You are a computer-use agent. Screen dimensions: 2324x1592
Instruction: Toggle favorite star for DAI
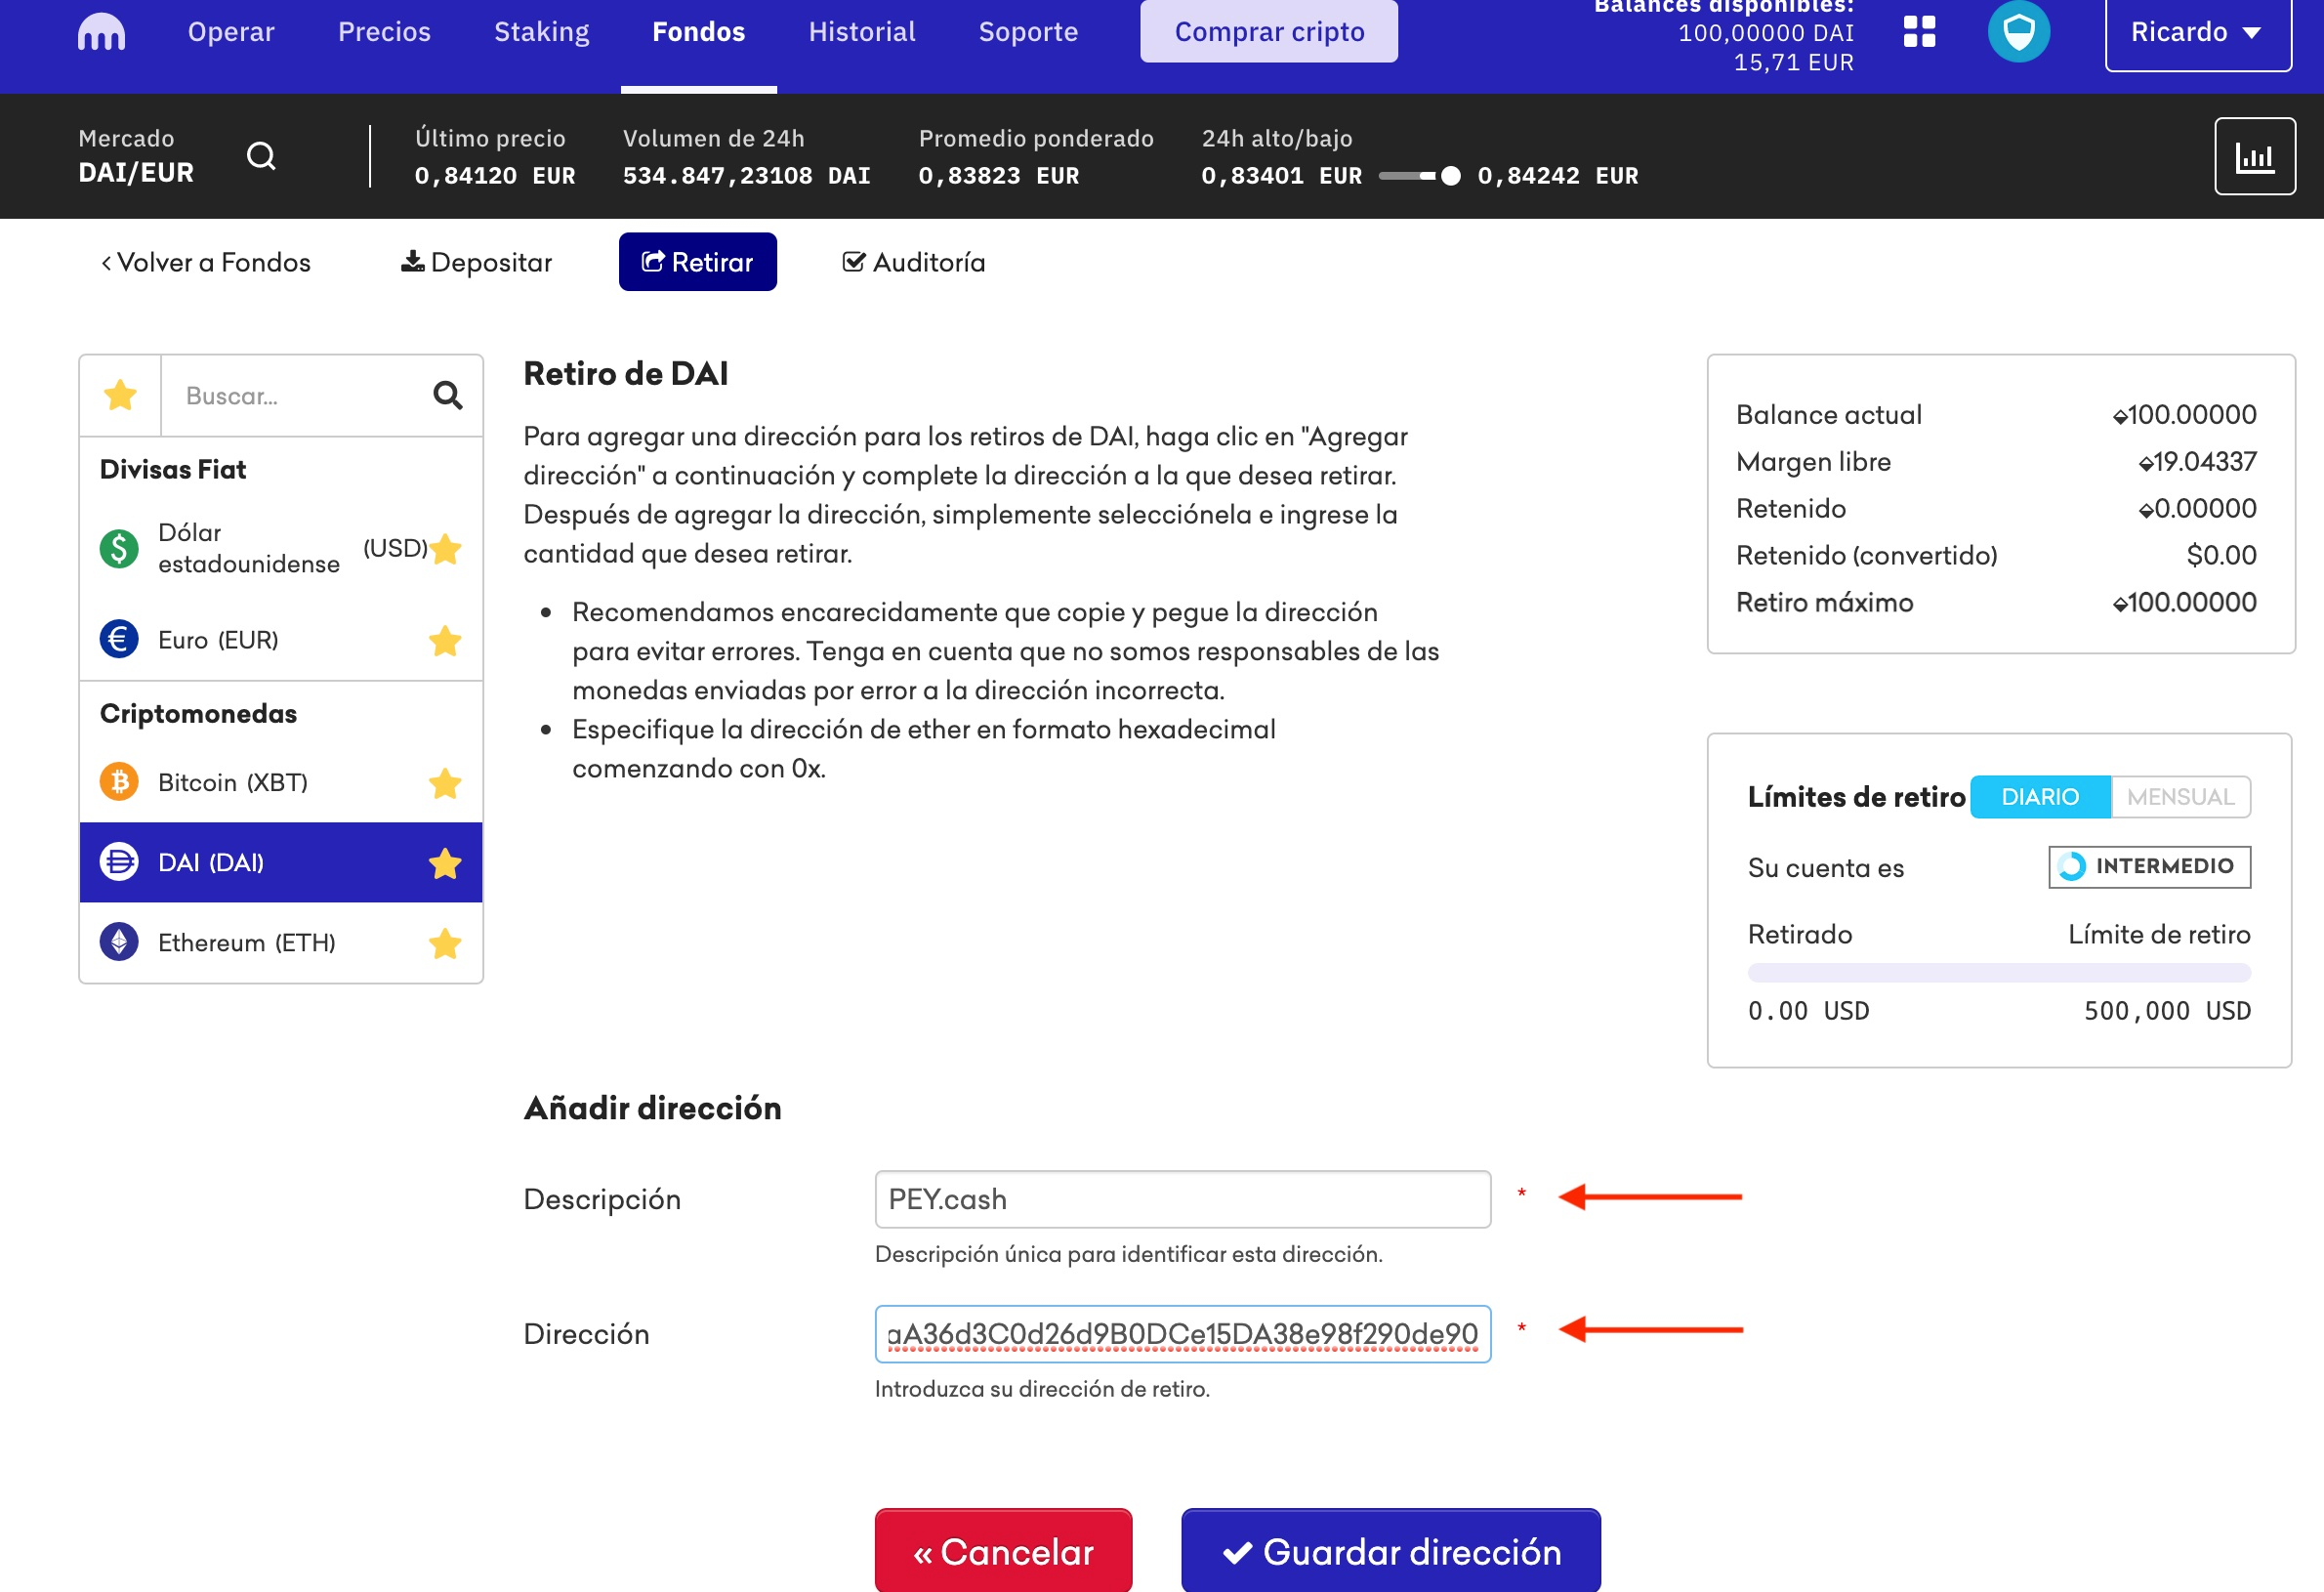point(445,863)
